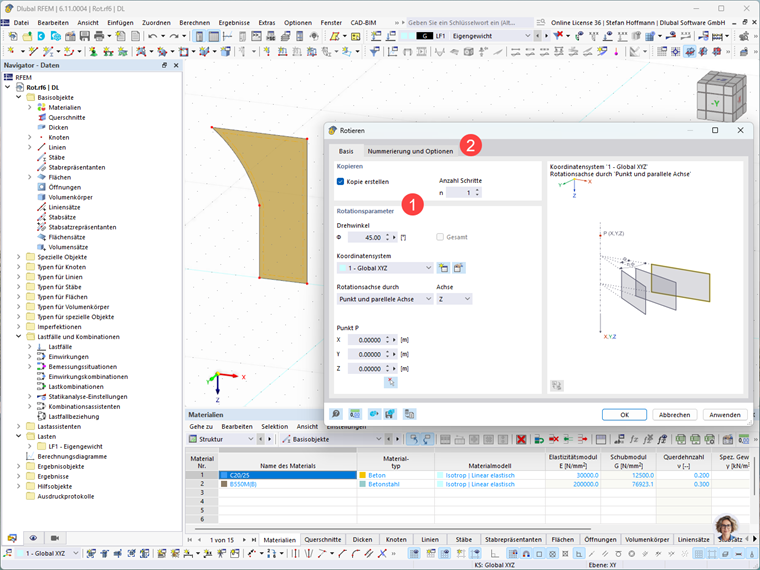Click the pin icon of Navigator panel
This screenshot has width=760, height=570.
coord(164,65)
